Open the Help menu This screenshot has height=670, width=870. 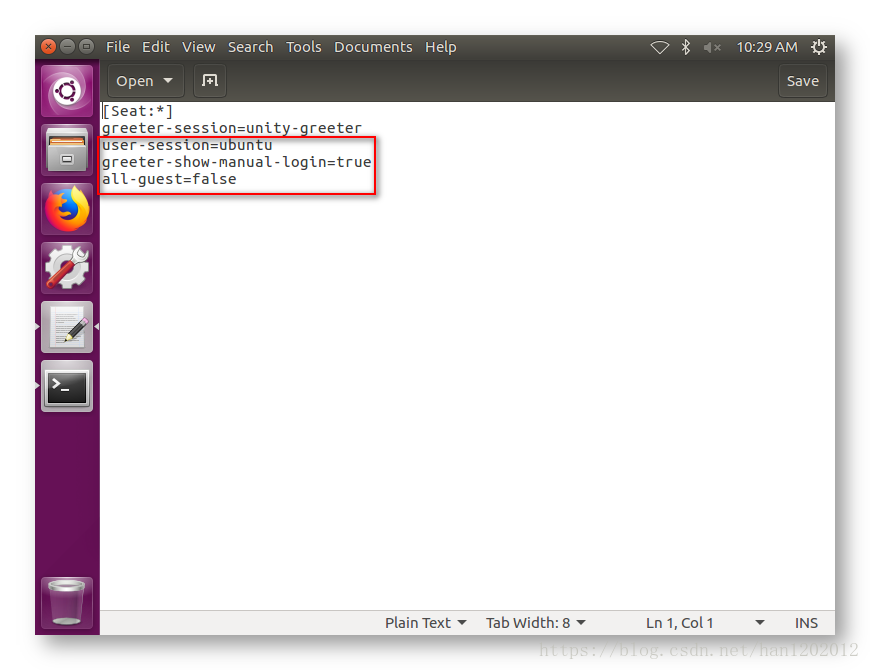tap(441, 47)
